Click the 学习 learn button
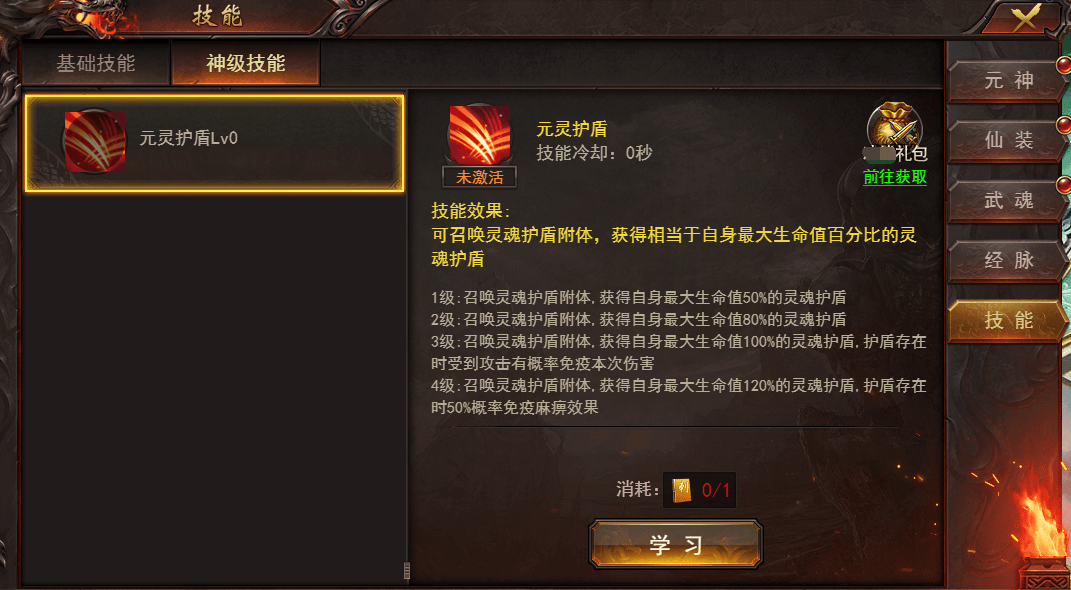The image size is (1071, 590). tap(676, 544)
